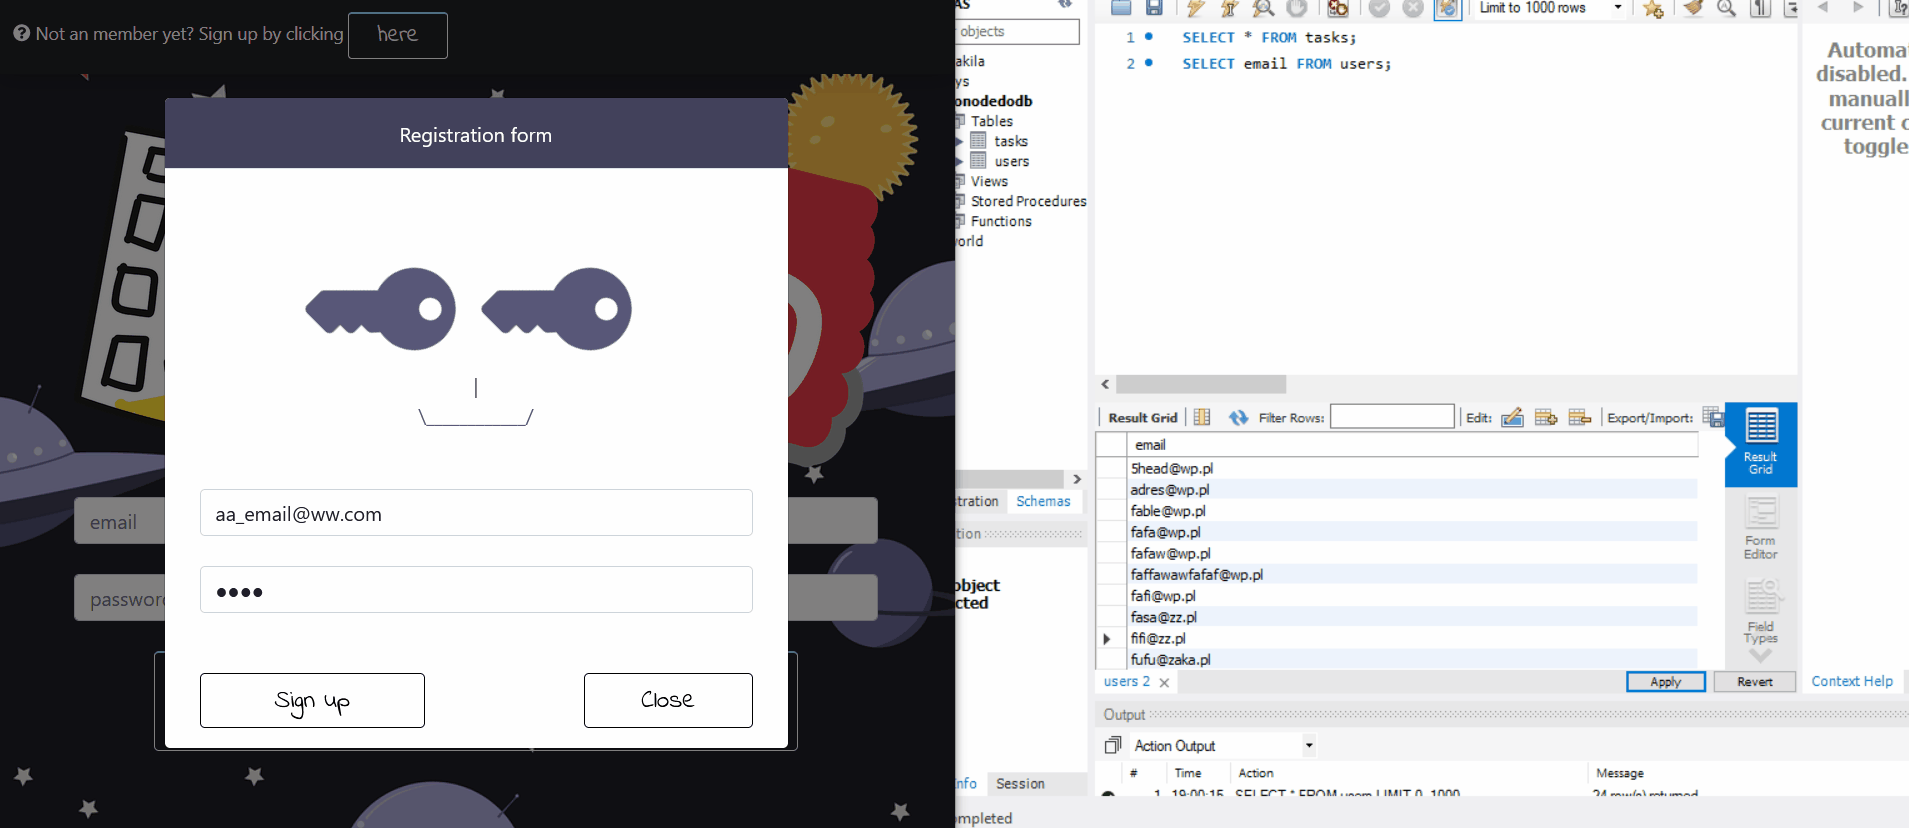
Task: Rollback transaction X icon
Action: (1413, 8)
